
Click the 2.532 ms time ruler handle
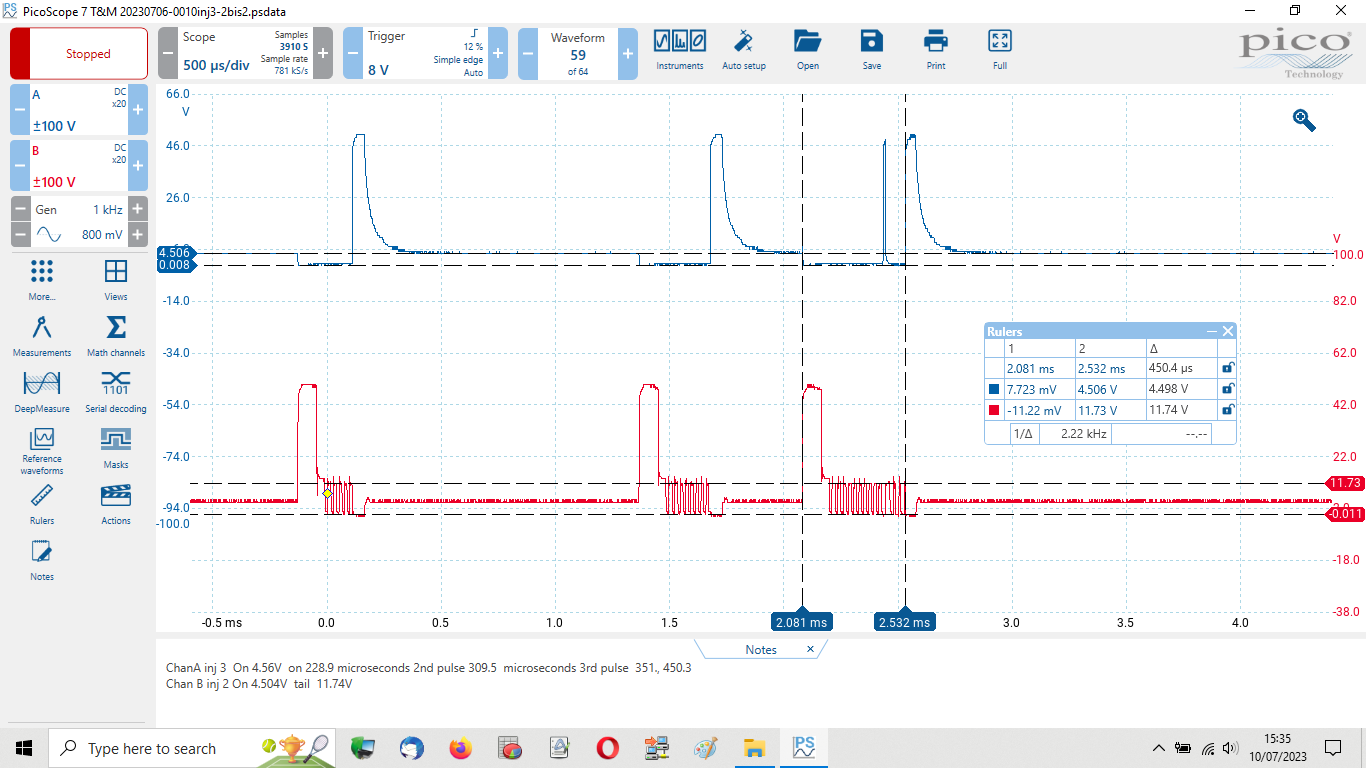coord(904,622)
